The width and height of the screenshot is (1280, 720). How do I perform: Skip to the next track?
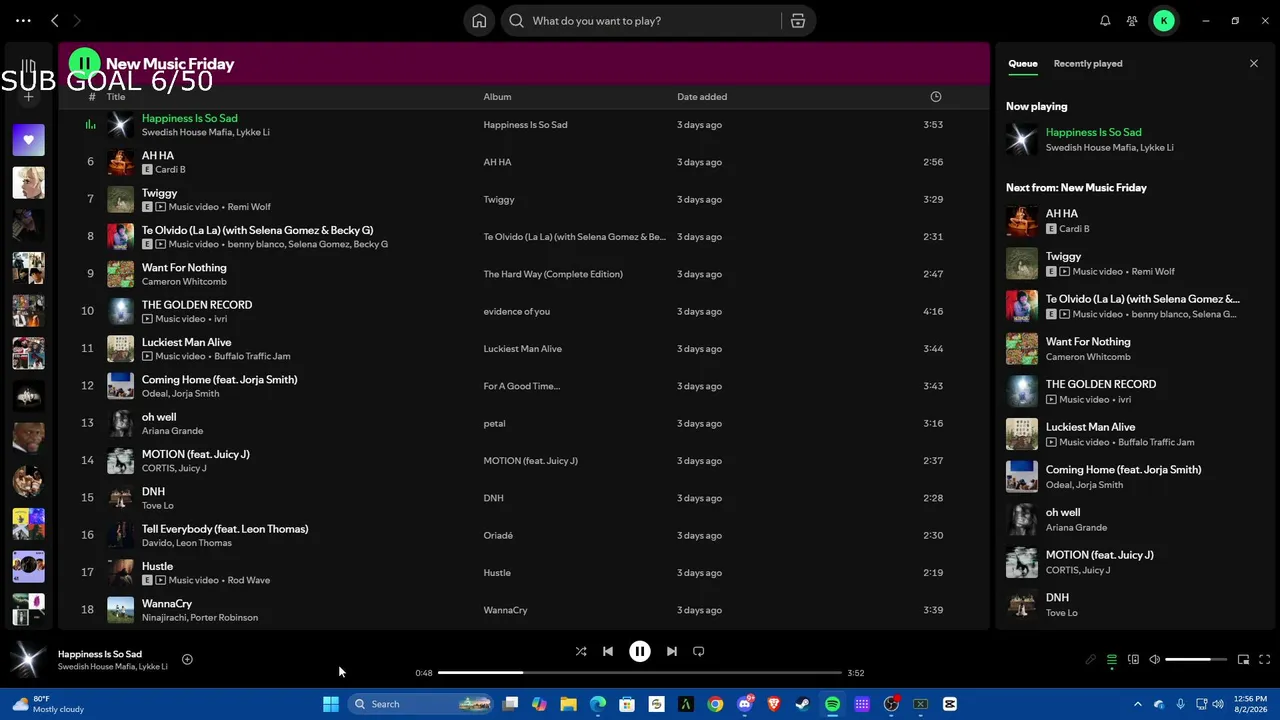(672, 651)
